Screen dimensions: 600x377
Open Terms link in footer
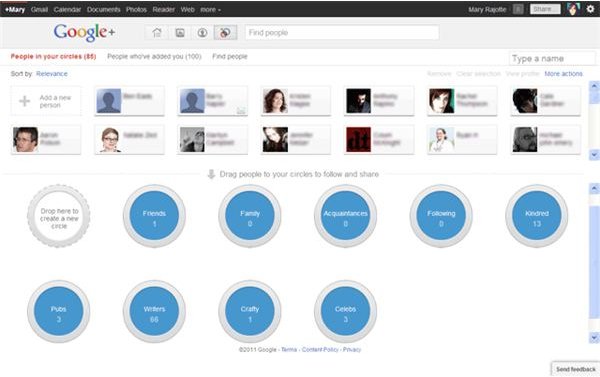(x=289, y=349)
